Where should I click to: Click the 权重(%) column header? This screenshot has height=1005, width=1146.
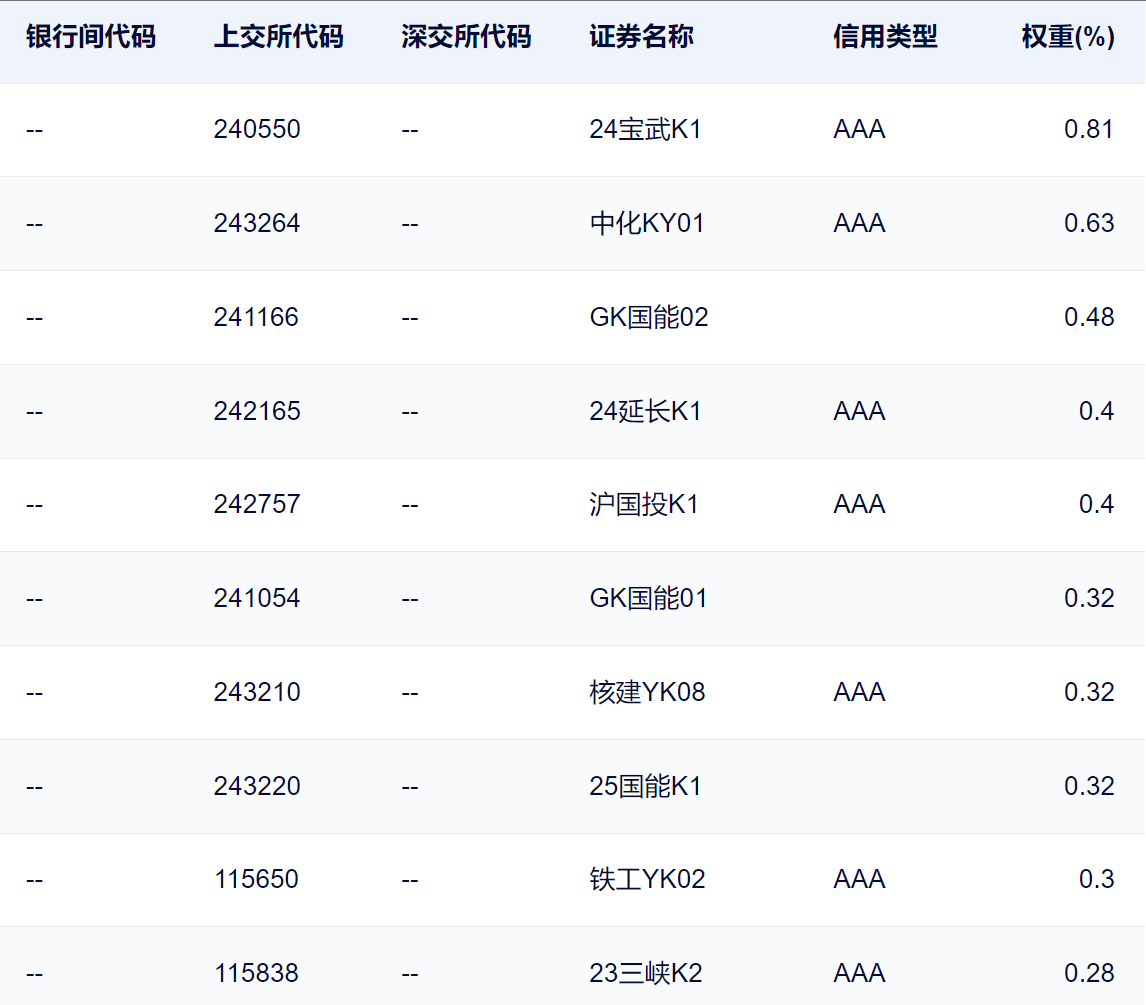tap(1068, 37)
